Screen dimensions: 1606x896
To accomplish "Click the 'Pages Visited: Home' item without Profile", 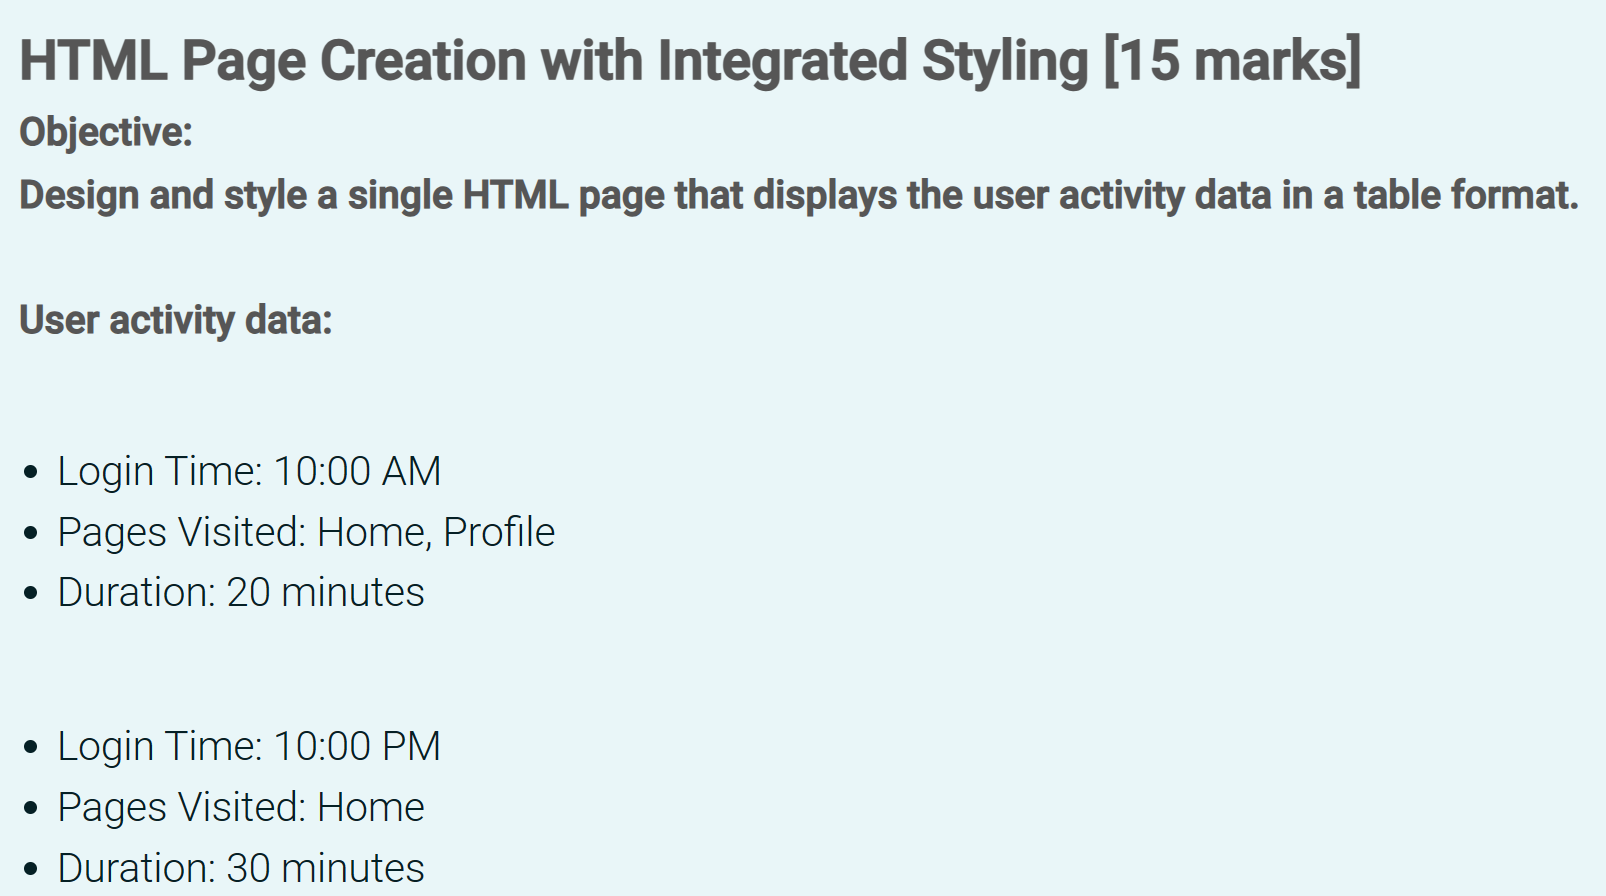I will pyautogui.click(x=241, y=808).
